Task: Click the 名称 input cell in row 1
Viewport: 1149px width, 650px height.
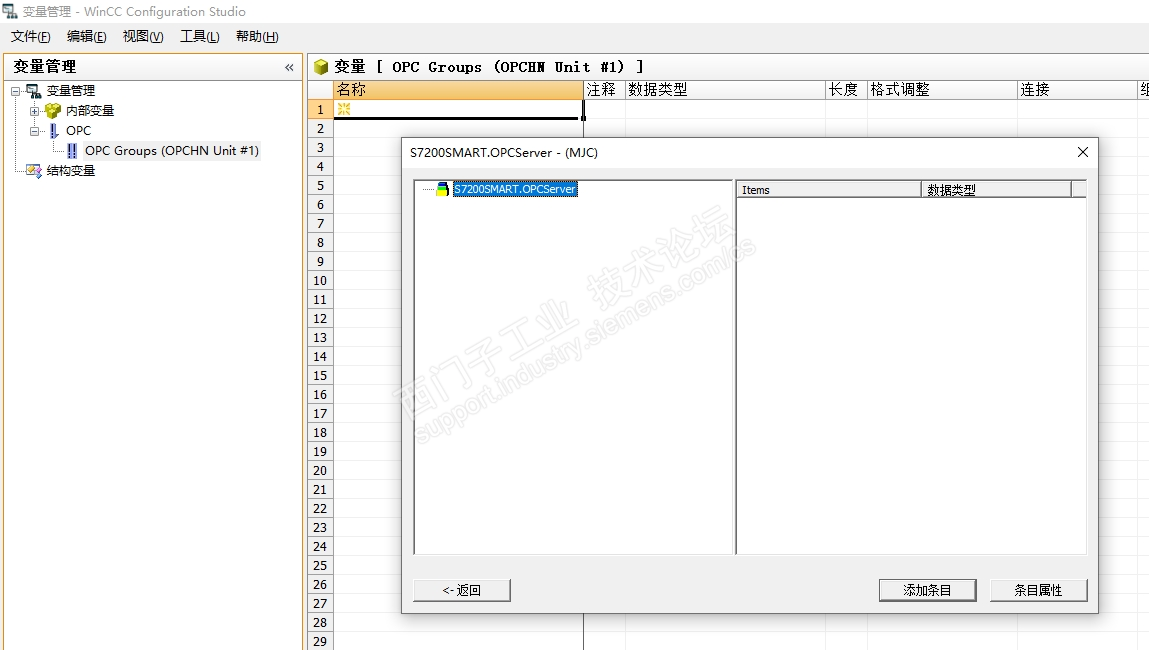Action: [x=458, y=109]
